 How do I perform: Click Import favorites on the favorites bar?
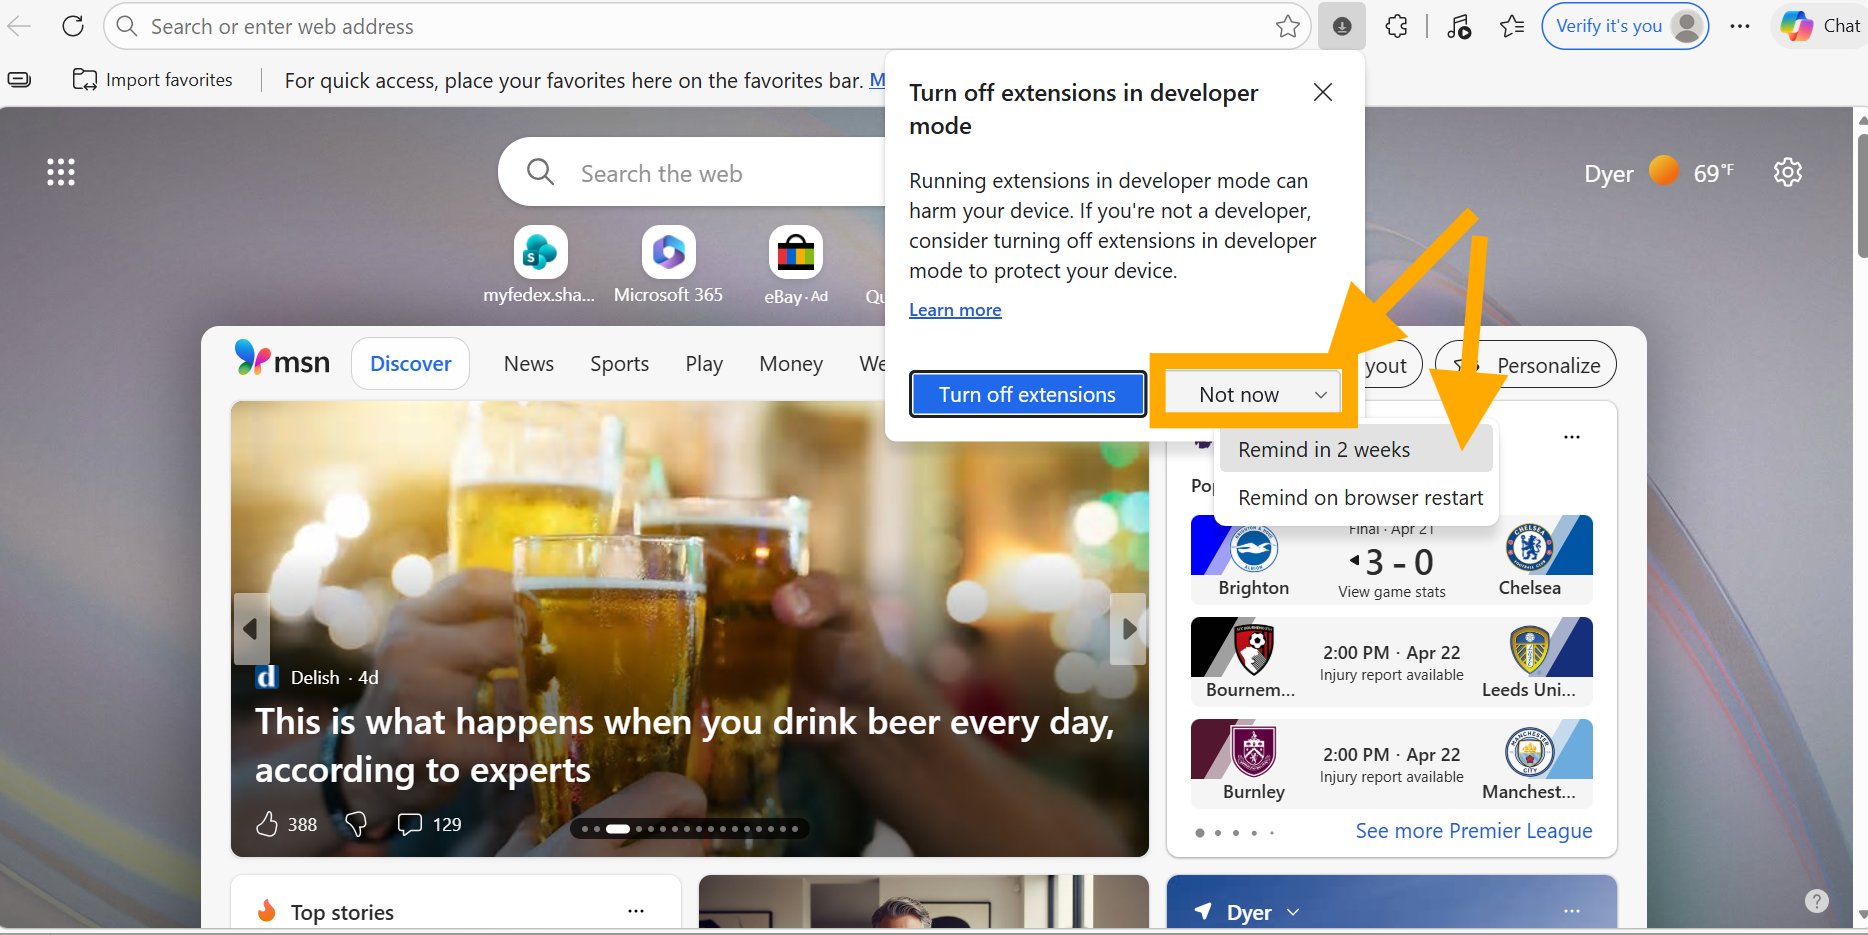click(153, 80)
